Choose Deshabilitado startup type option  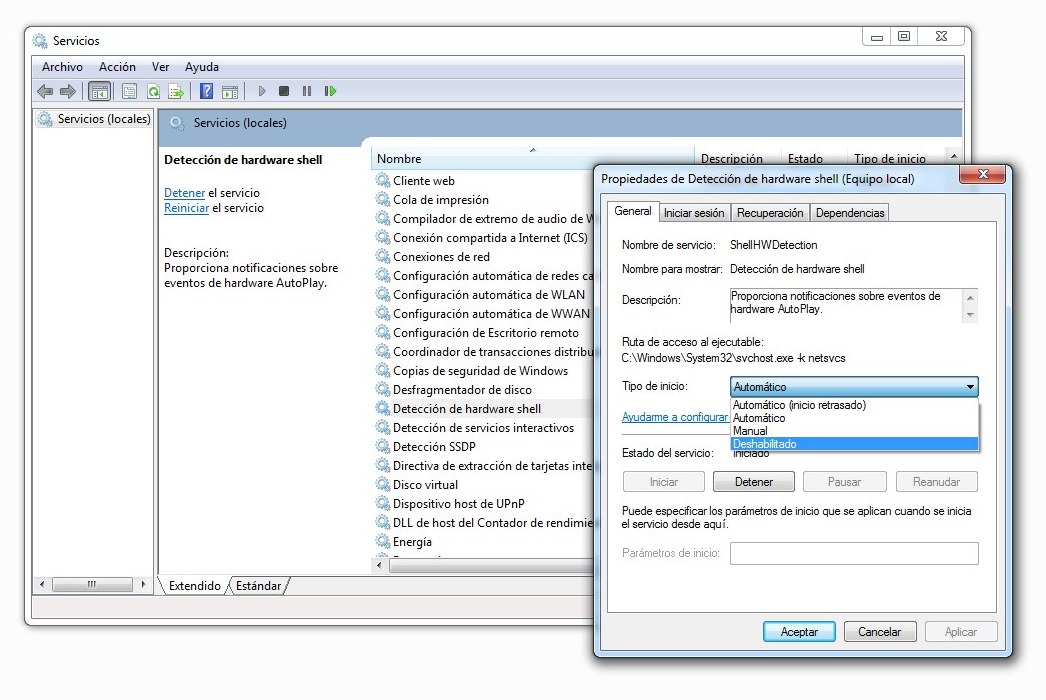(855, 444)
